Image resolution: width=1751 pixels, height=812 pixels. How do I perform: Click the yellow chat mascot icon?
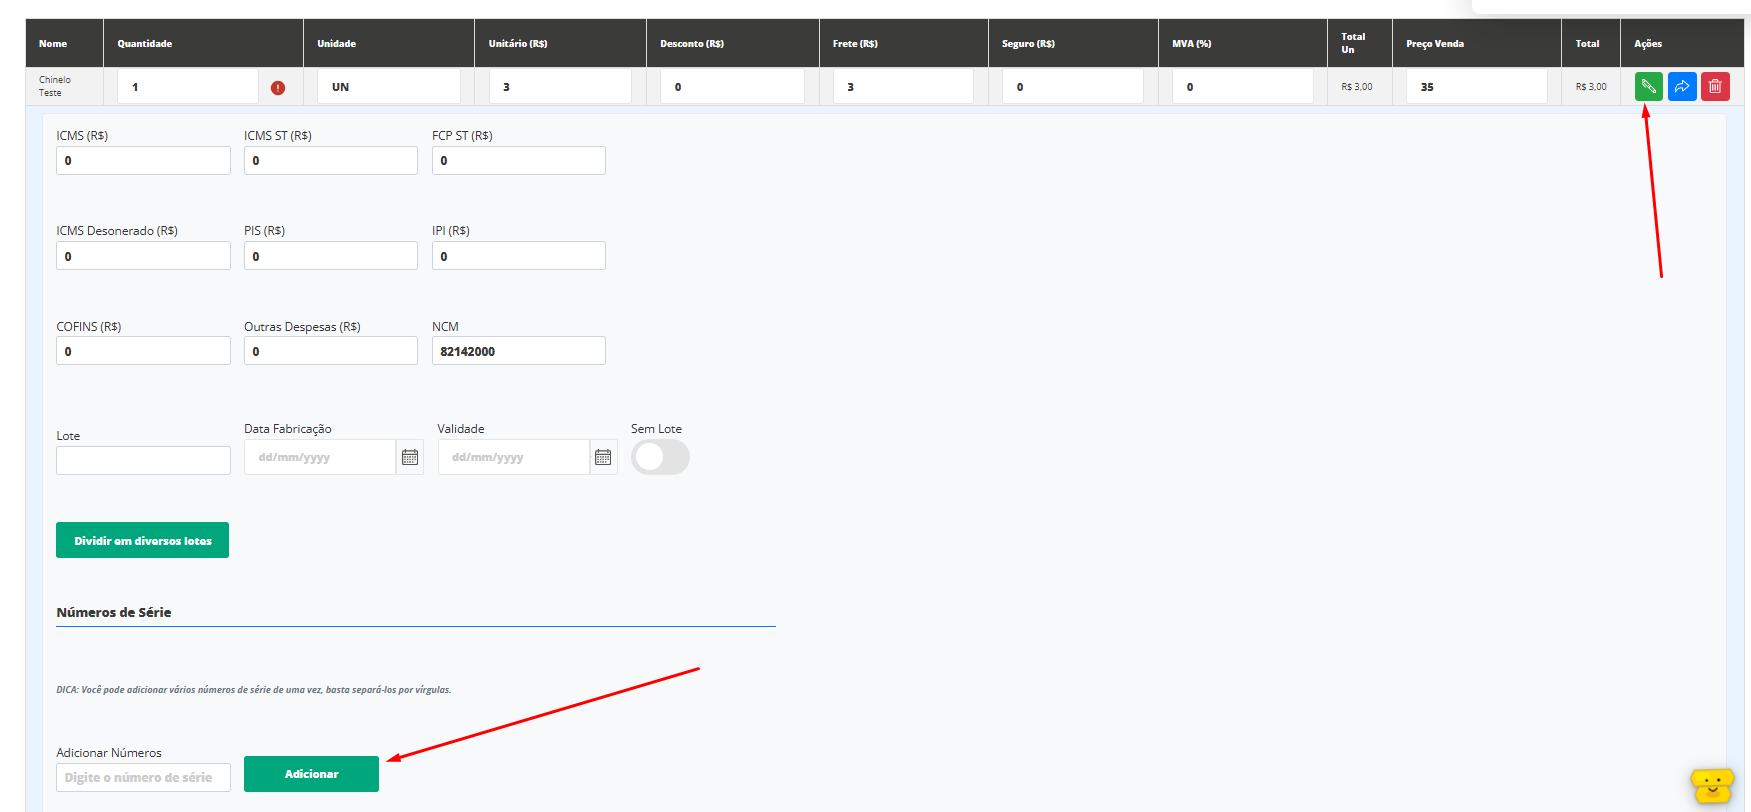[1712, 785]
